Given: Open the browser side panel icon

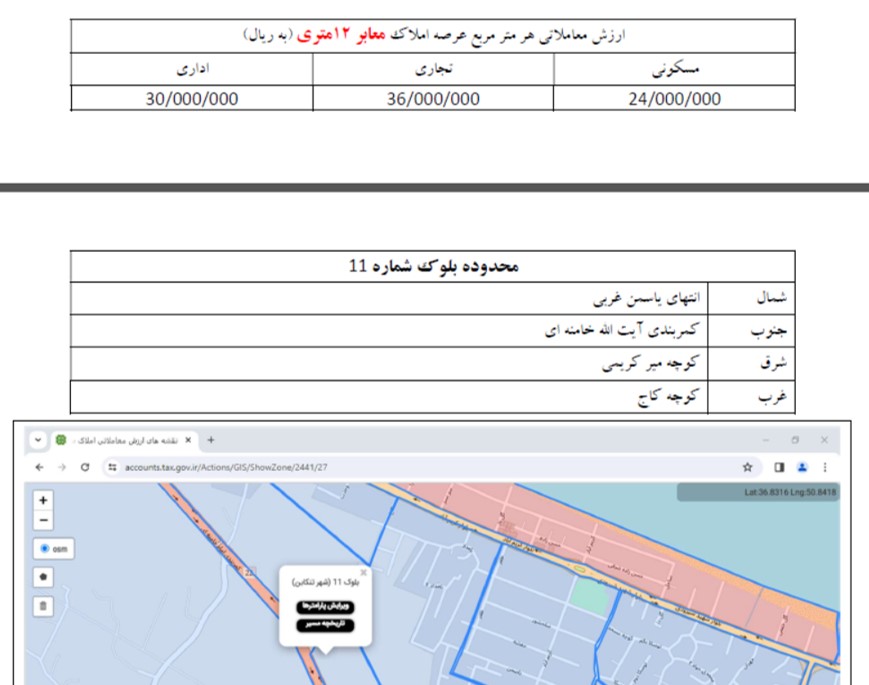Looking at the screenshot, I should point(779,467).
